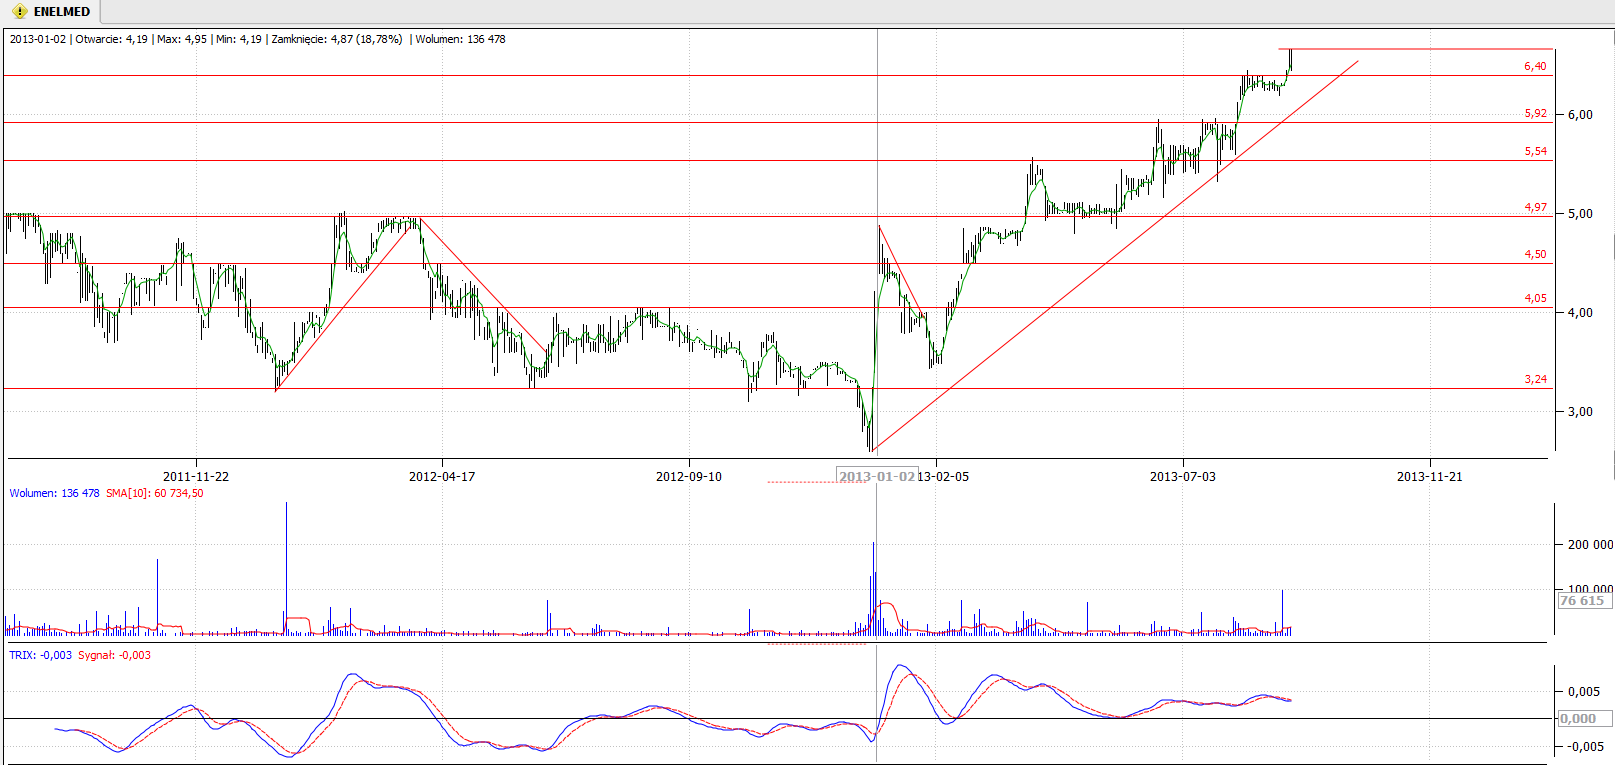Image resolution: width=1615 pixels, height=765 pixels.
Task: Click the TRIX: -0,003 indicator label
Action: tap(40, 655)
